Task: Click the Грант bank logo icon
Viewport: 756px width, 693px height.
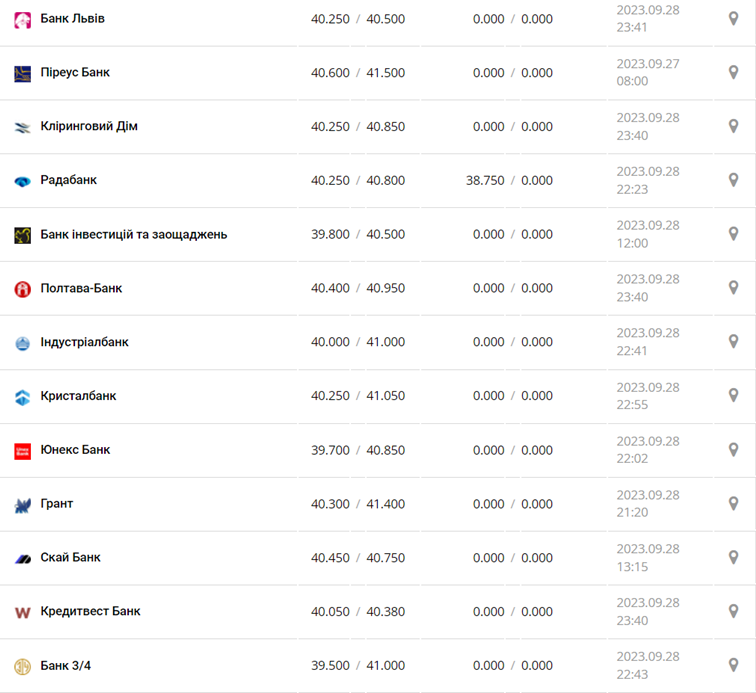Action: (x=22, y=505)
